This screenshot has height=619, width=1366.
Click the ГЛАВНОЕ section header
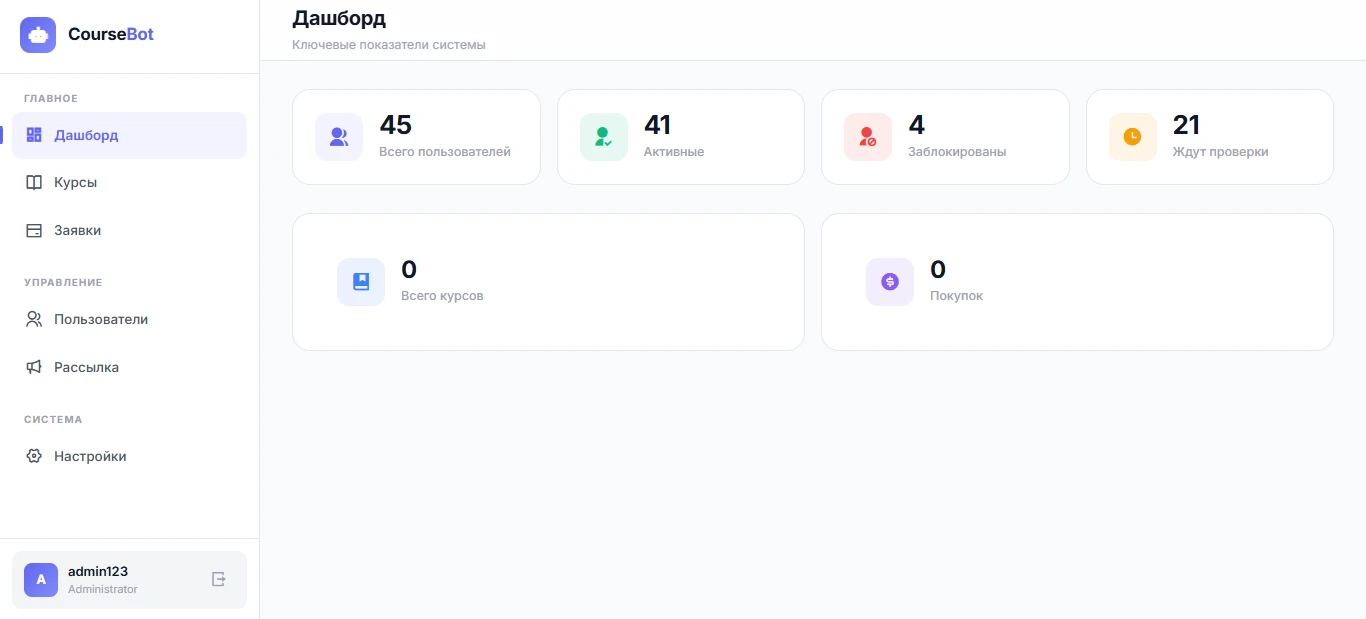pos(51,98)
